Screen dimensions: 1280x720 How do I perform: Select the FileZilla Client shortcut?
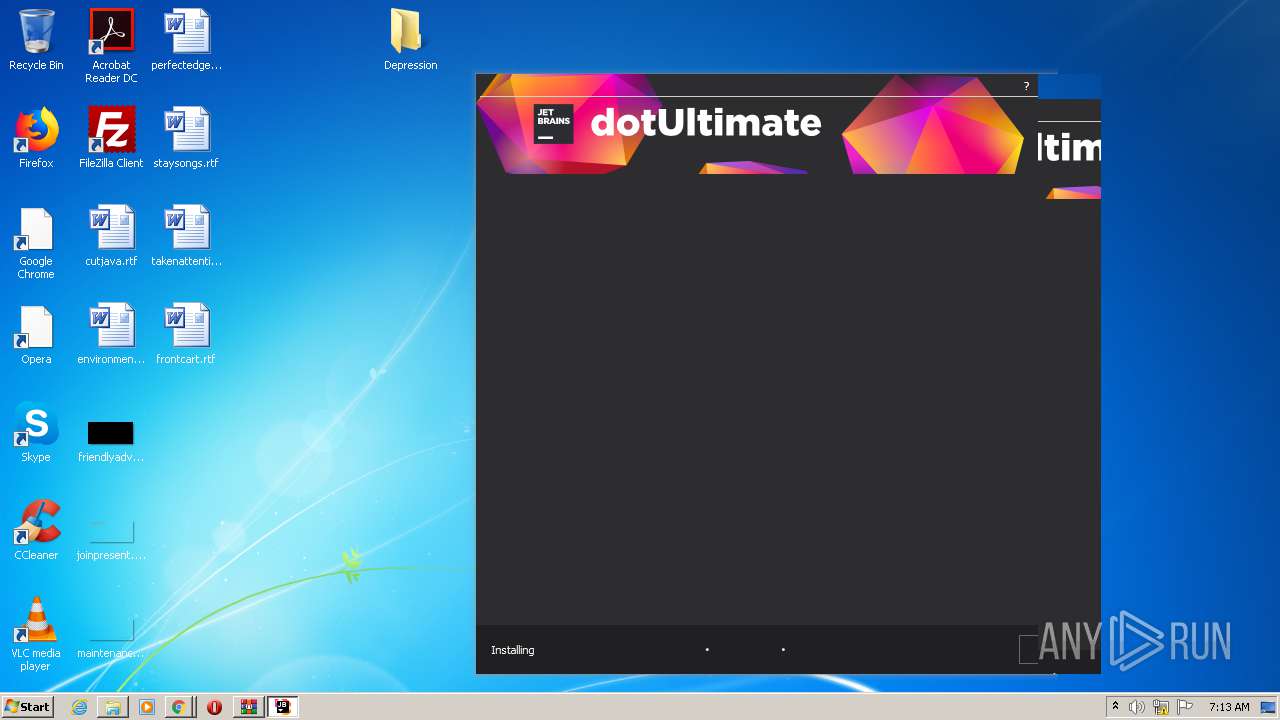[x=111, y=139]
